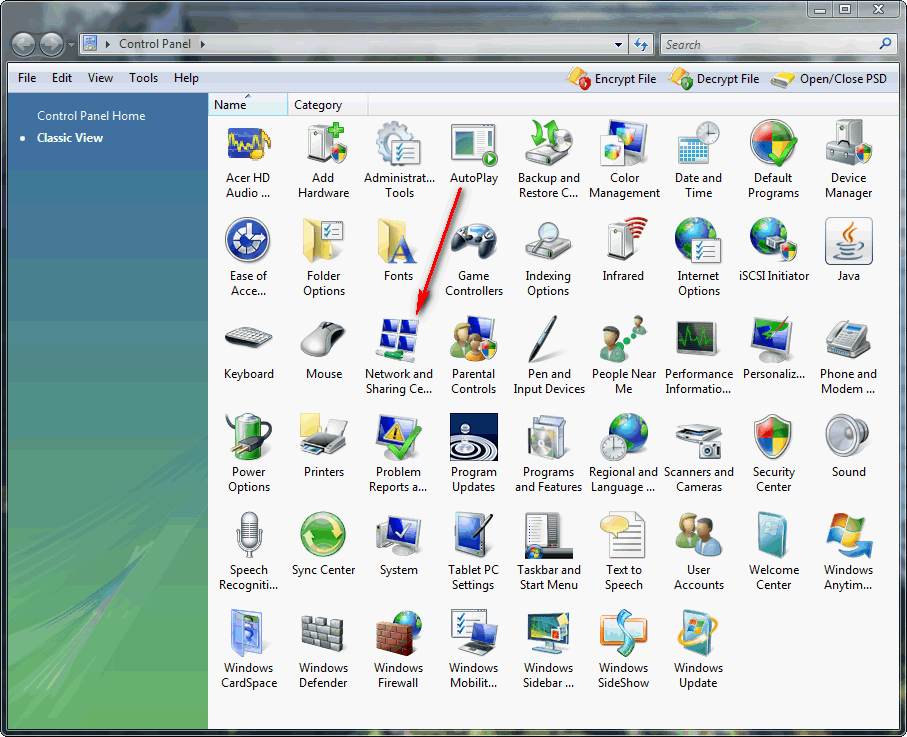Click the Decrypt File toolbar button
This screenshot has width=907, height=737.
tap(714, 79)
